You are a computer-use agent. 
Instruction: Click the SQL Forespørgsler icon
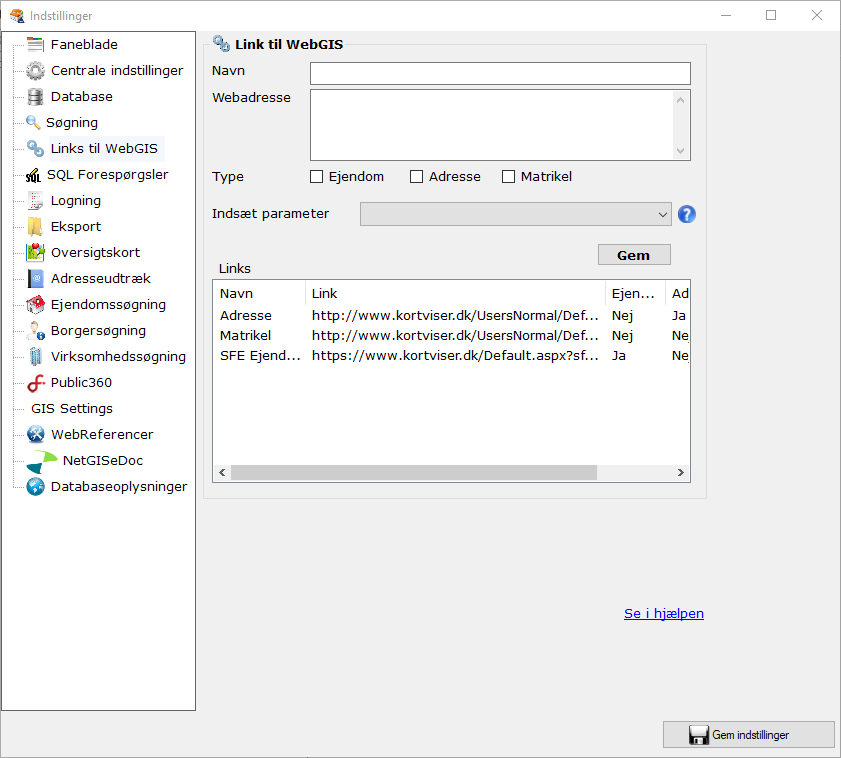tap(33, 175)
